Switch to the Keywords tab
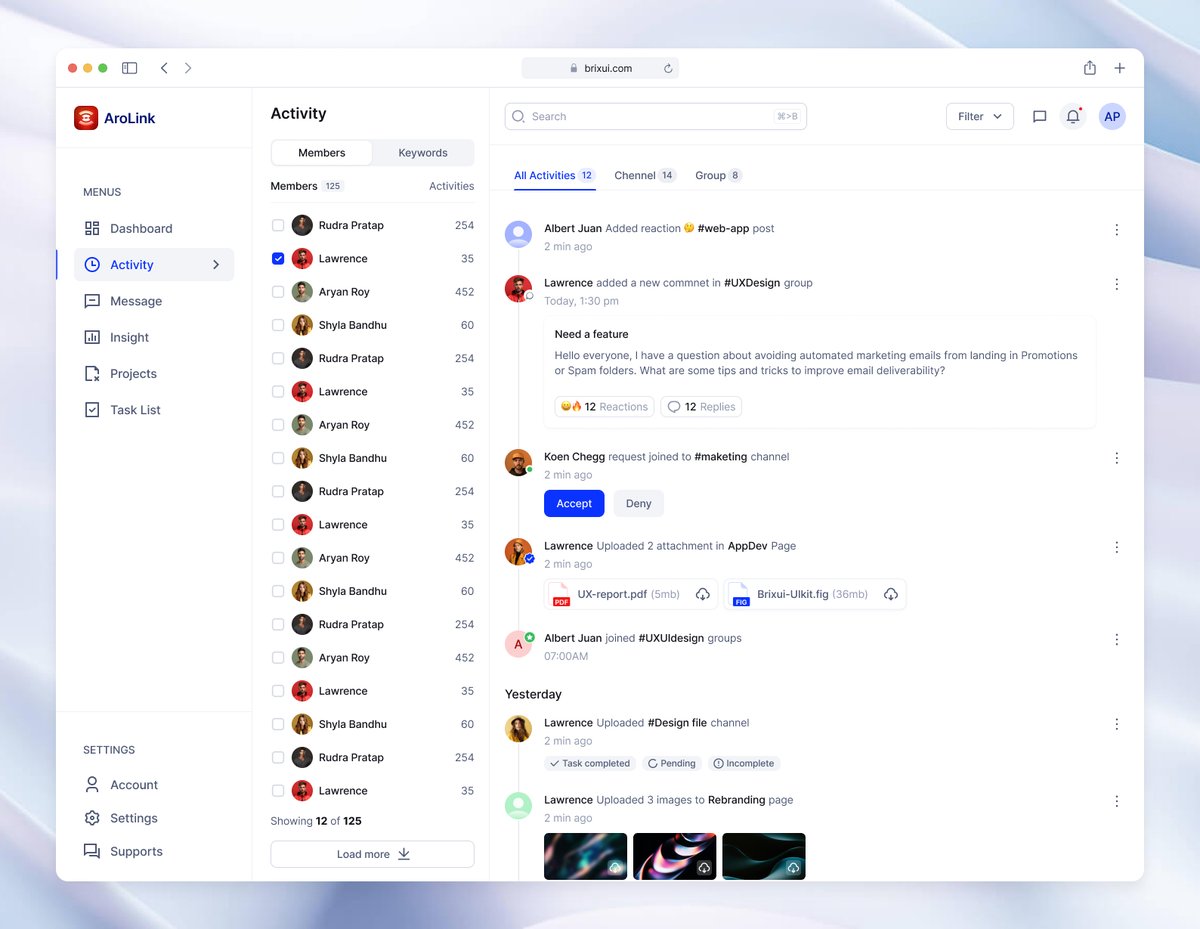Screen dimensions: 1200x929 pos(423,153)
